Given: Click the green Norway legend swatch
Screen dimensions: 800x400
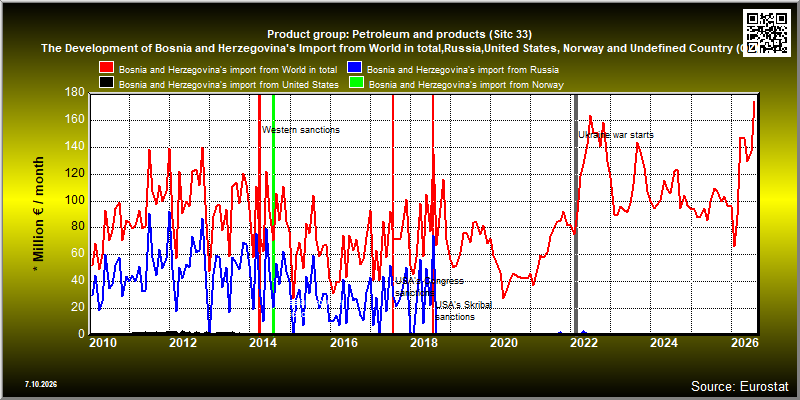Looking at the screenshot, I should pos(357,84).
